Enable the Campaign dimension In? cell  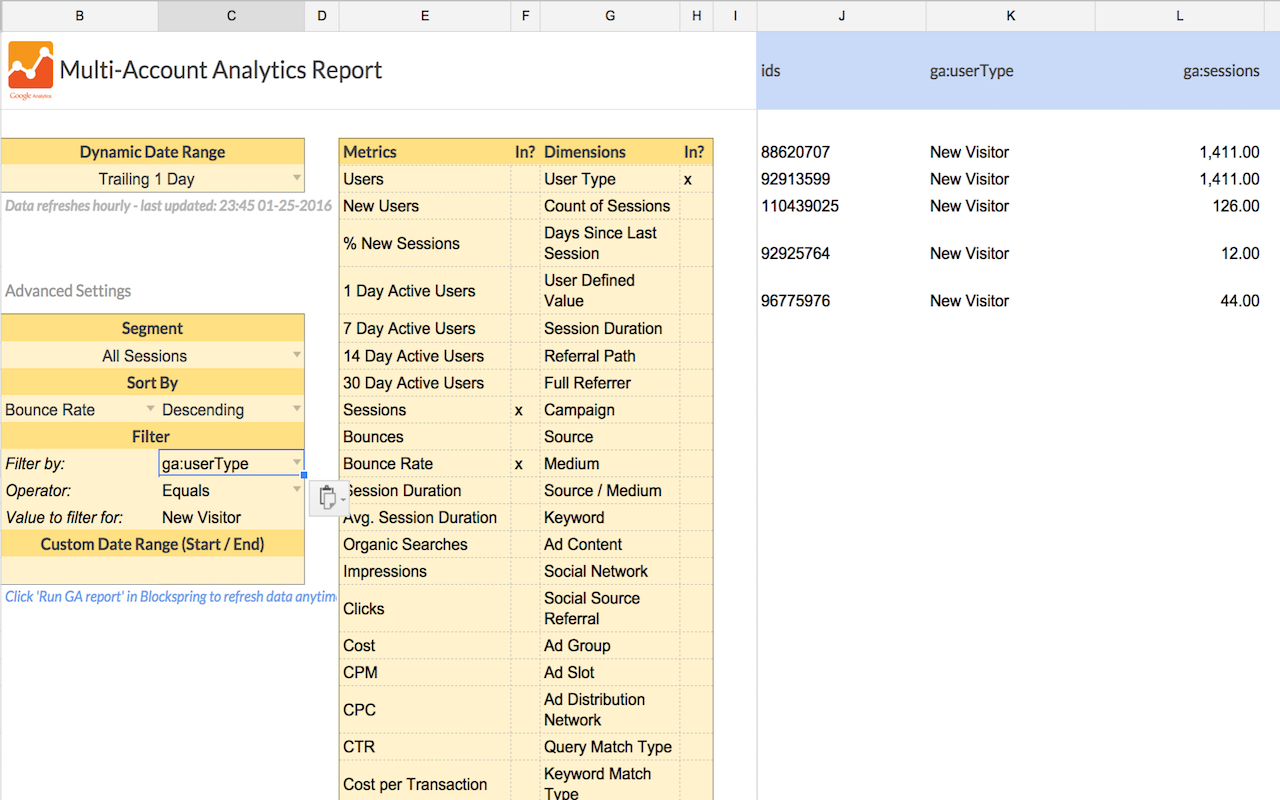[695, 409]
